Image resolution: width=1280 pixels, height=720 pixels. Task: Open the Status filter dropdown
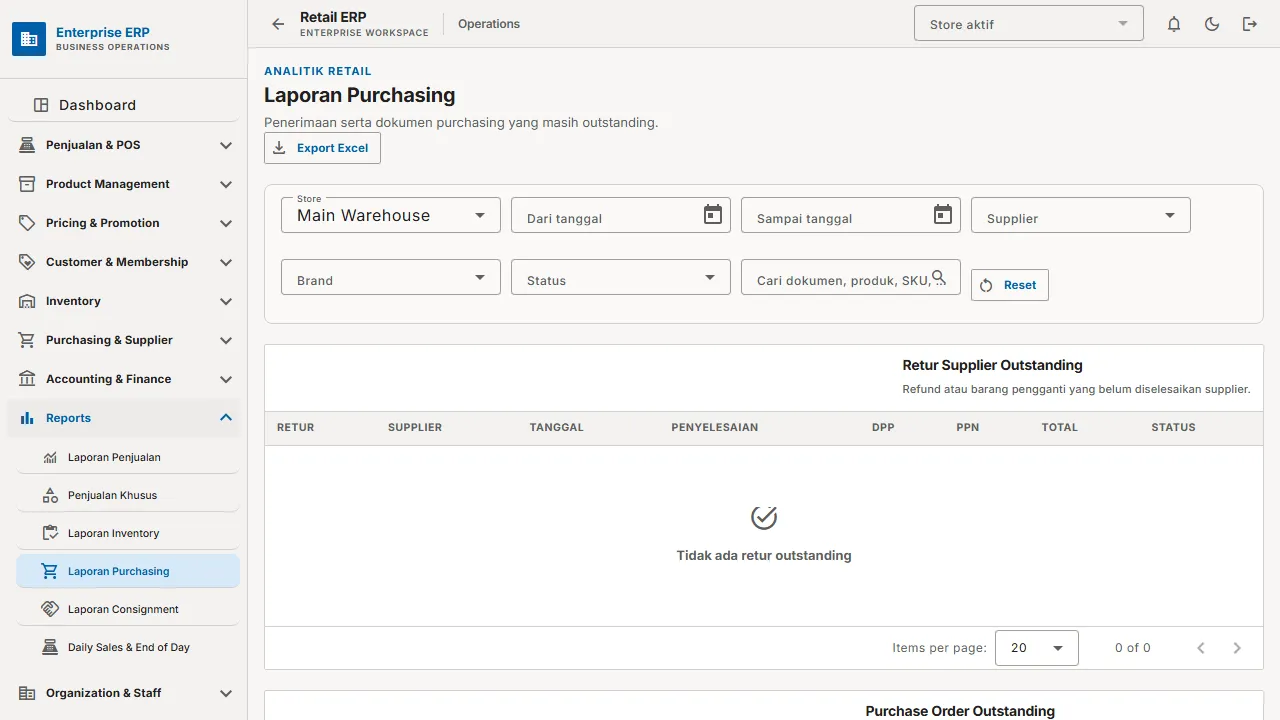pos(621,277)
